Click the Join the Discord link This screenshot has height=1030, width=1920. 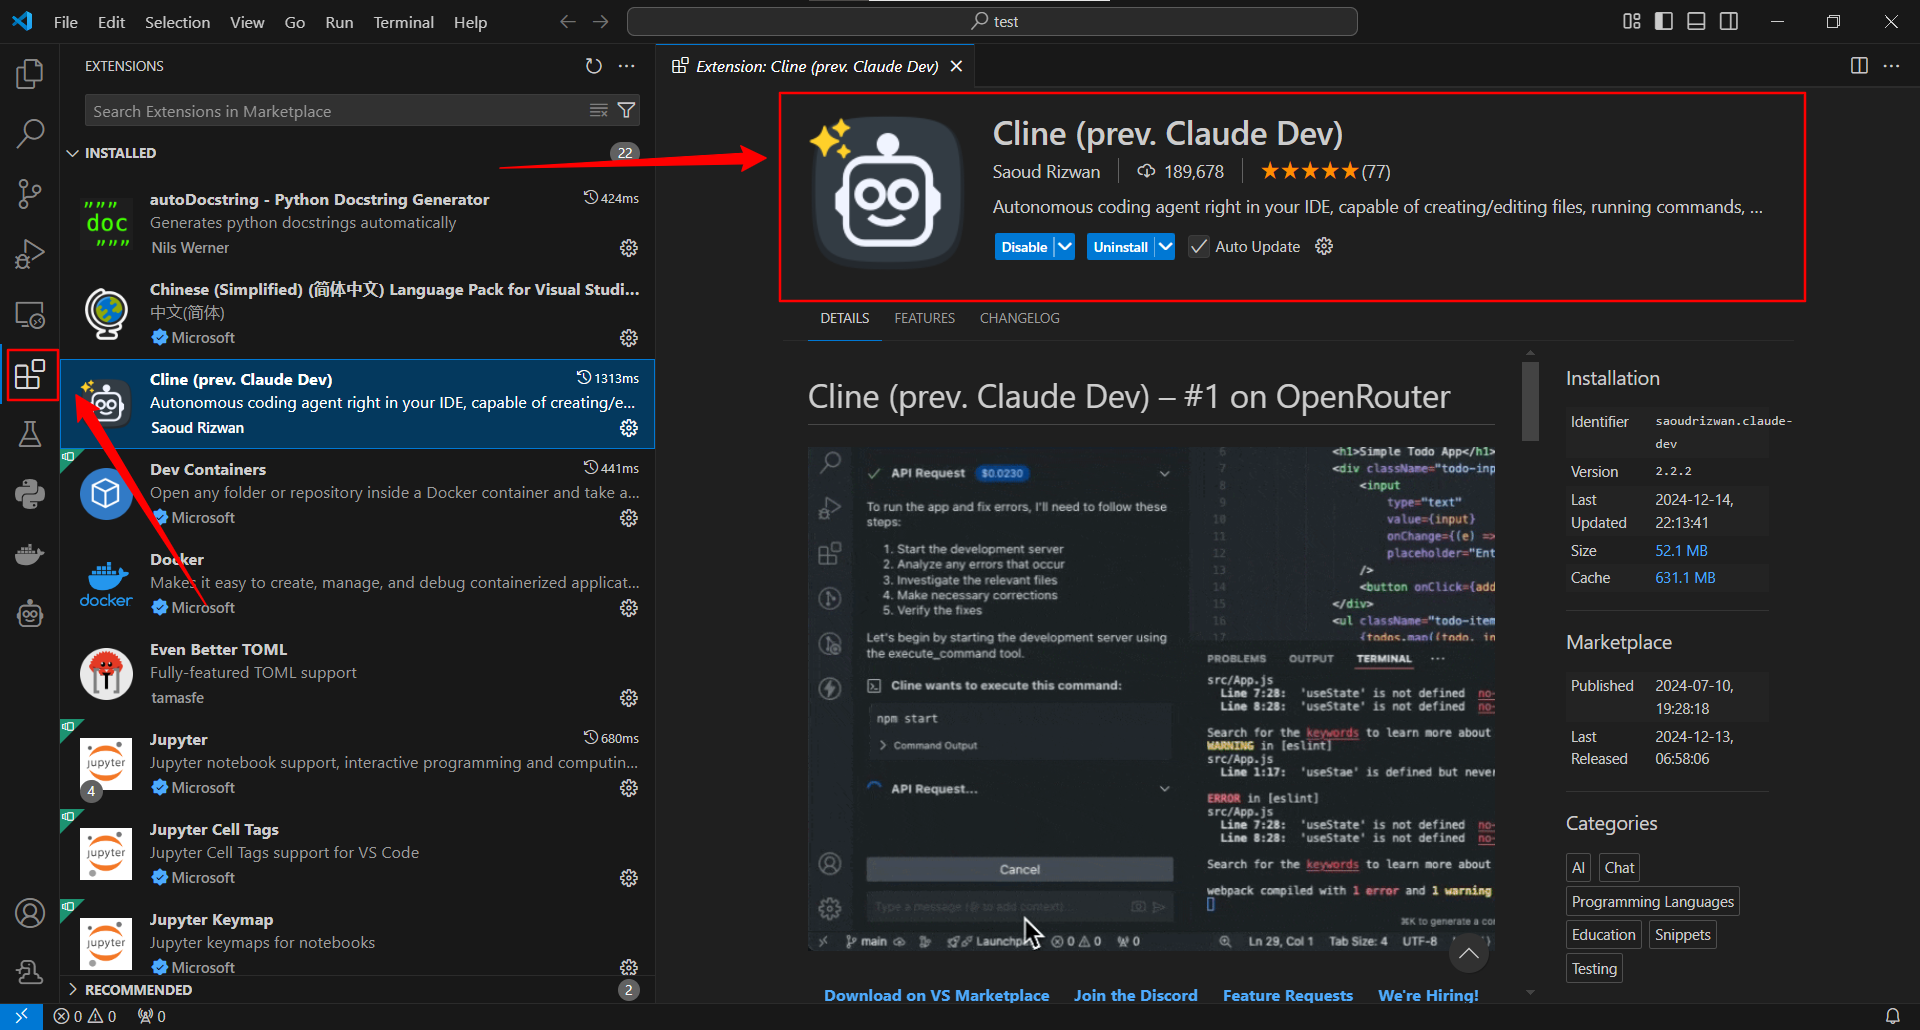[1135, 995]
